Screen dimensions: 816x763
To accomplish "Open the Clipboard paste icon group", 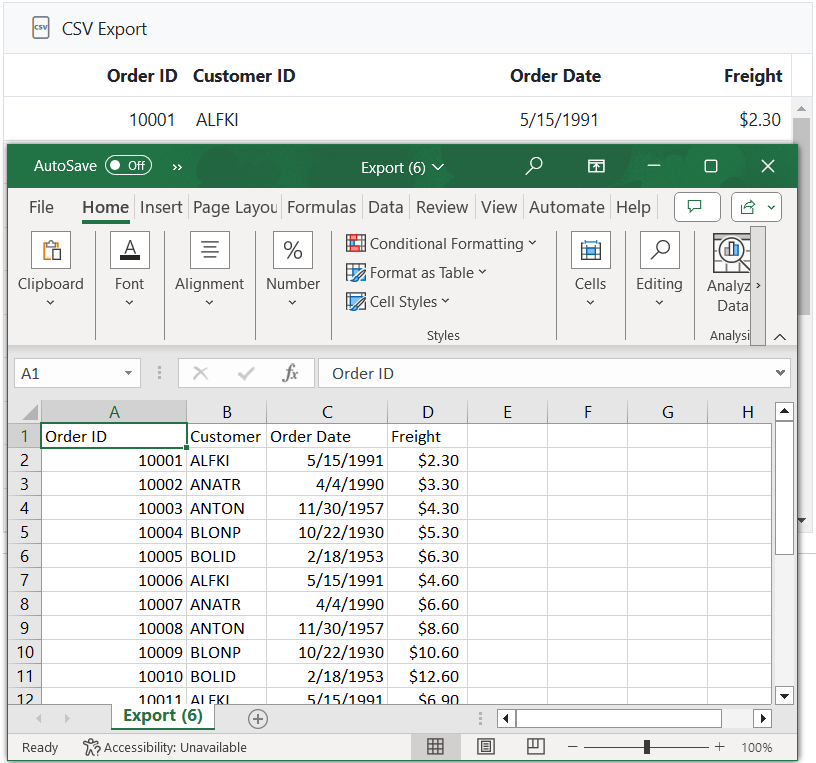I will pos(51,250).
